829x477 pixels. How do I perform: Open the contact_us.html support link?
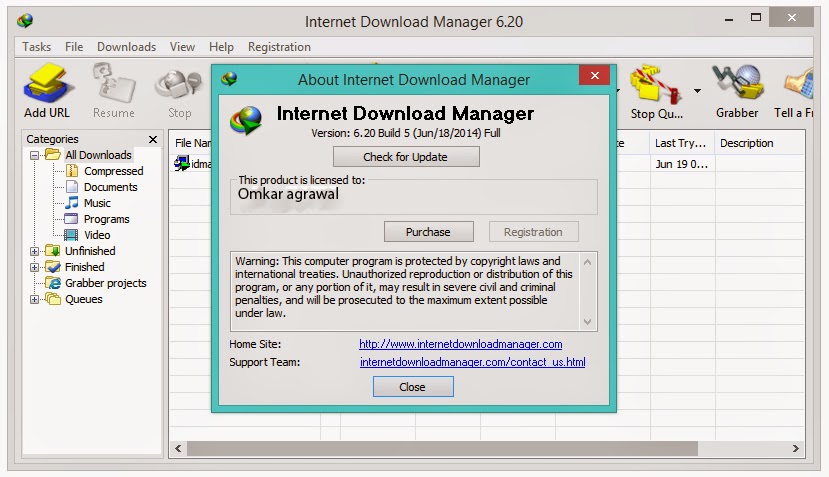[473, 362]
